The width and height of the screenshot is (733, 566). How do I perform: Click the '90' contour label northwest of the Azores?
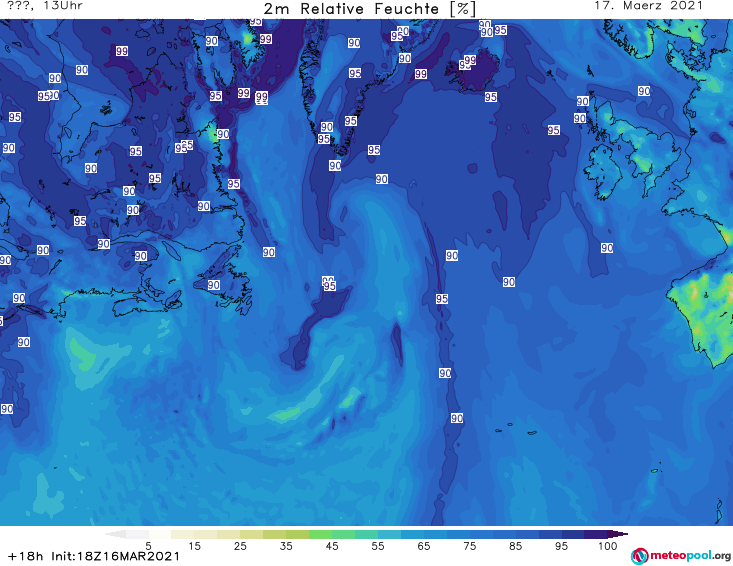(x=457, y=418)
